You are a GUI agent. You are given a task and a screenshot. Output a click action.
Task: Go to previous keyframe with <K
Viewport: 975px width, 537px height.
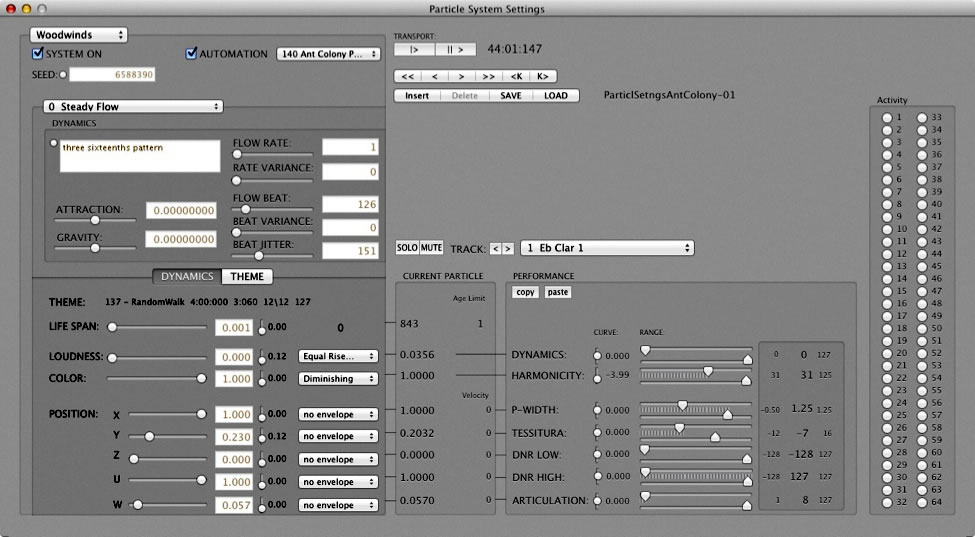coord(516,76)
